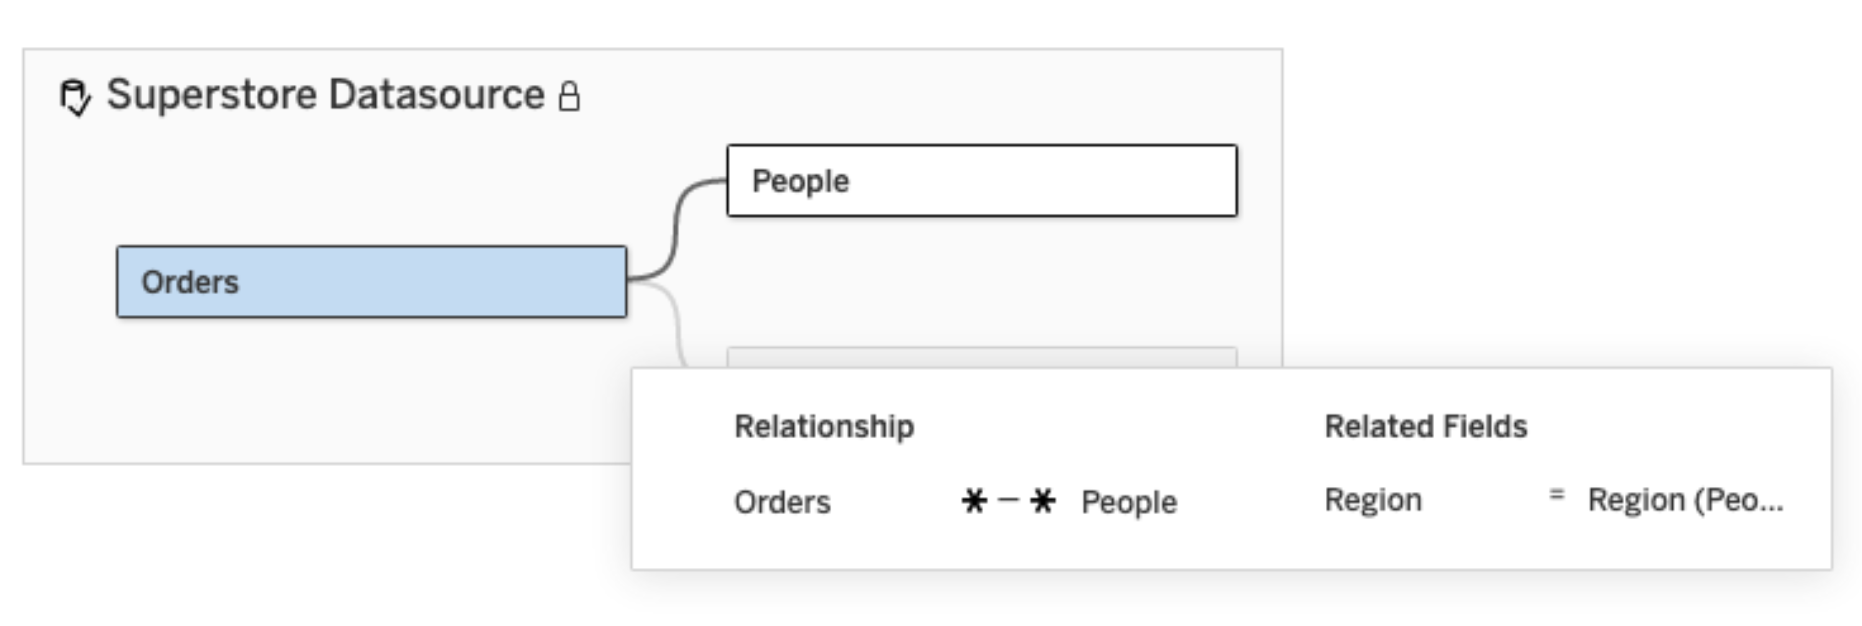Image resolution: width=1862 pixels, height=626 pixels.
Task: Click the published datasource icon
Action: pyautogui.click(x=75, y=97)
